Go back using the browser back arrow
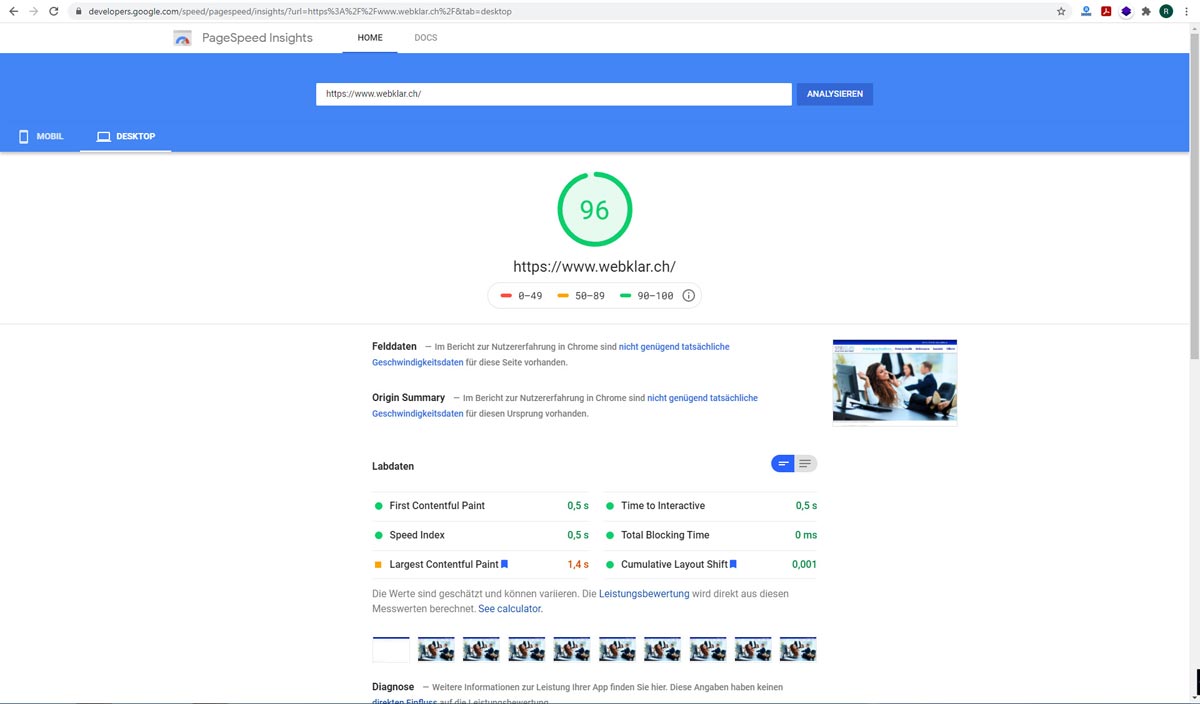This screenshot has height=704, width=1200. coord(13,11)
